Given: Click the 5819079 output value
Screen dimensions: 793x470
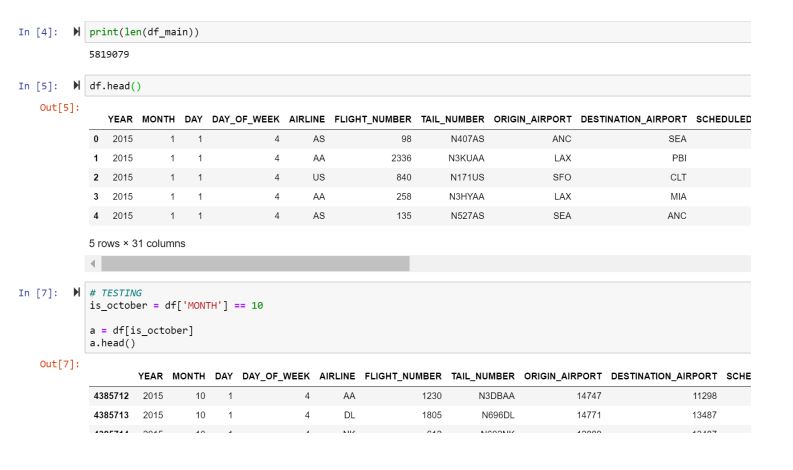Looking at the screenshot, I should coord(109,54).
